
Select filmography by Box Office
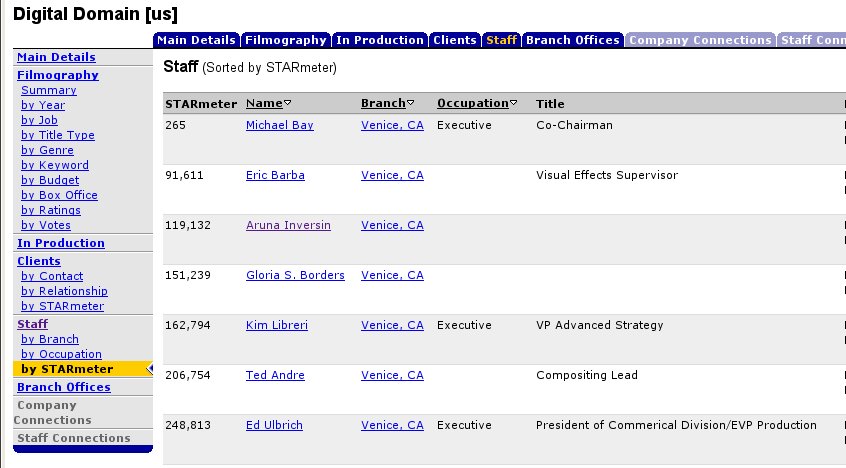point(59,195)
